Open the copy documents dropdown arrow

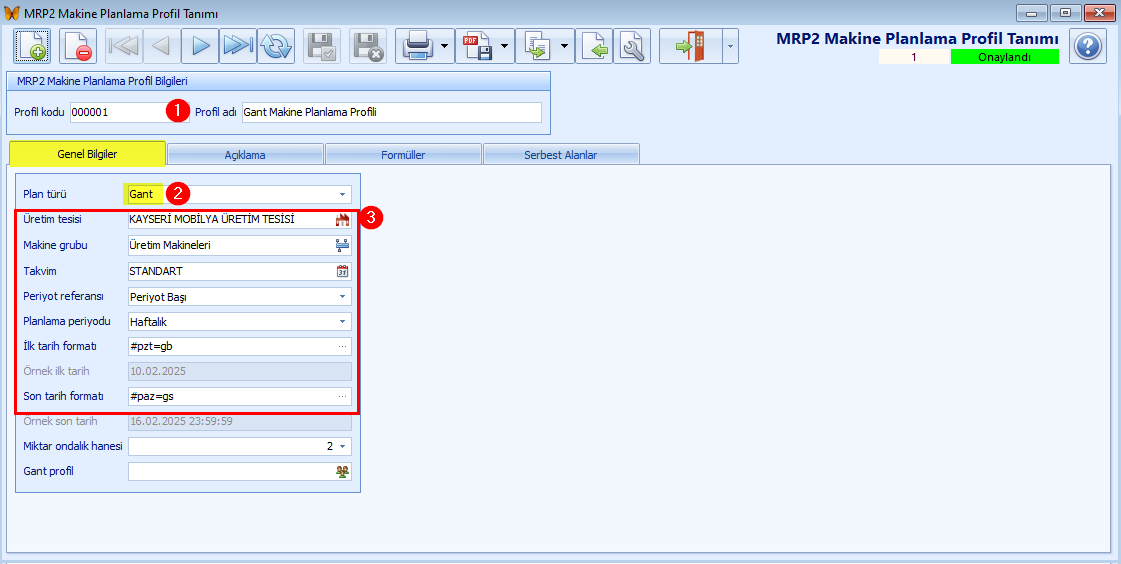click(x=564, y=46)
